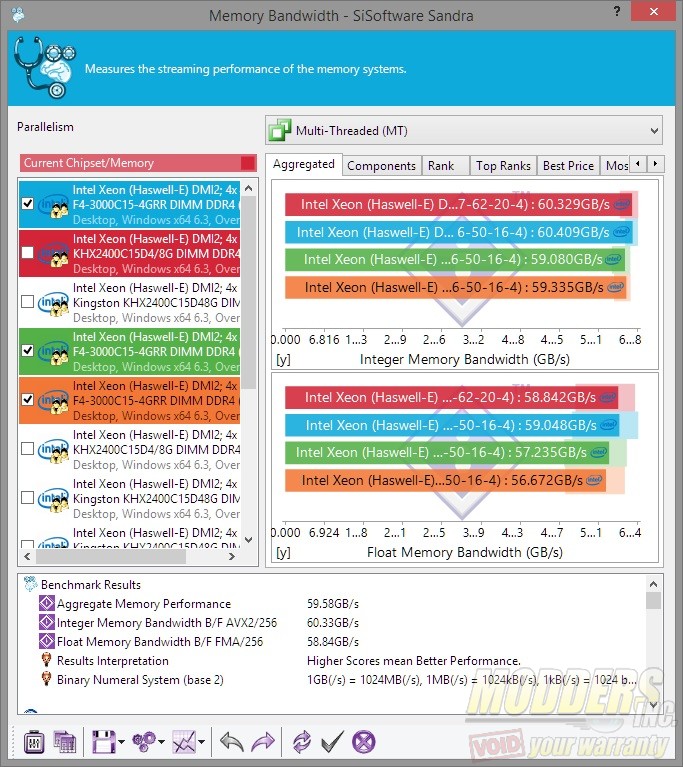This screenshot has height=767, width=683.
Task: Open the dropdown arrow next to the gears icon
Action: click(x=161, y=742)
